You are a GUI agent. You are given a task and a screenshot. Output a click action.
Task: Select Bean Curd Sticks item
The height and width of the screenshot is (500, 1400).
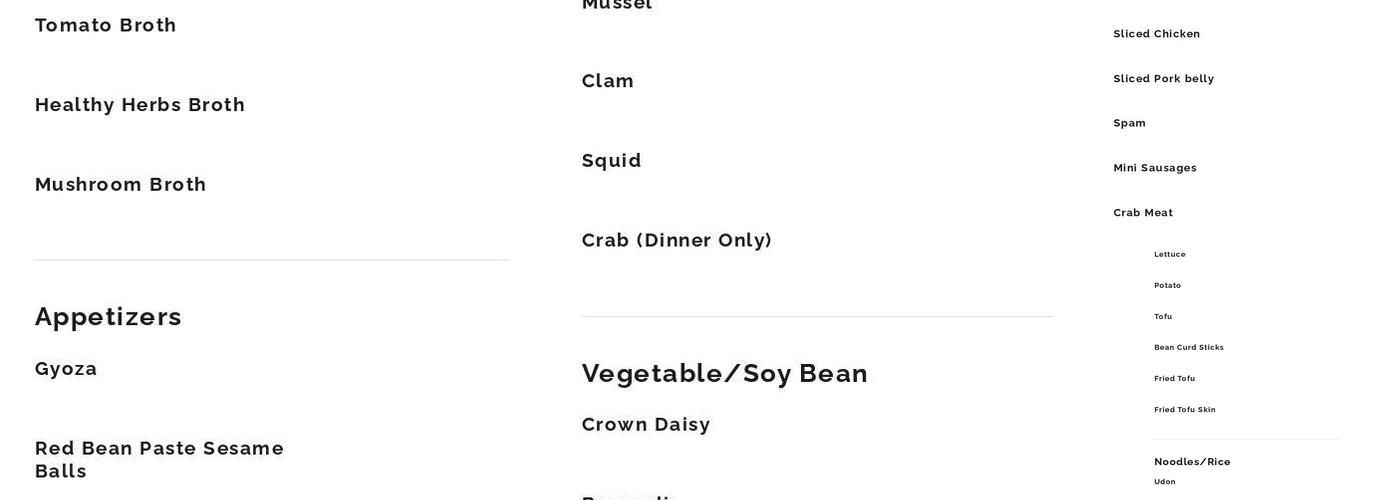click(x=1189, y=348)
